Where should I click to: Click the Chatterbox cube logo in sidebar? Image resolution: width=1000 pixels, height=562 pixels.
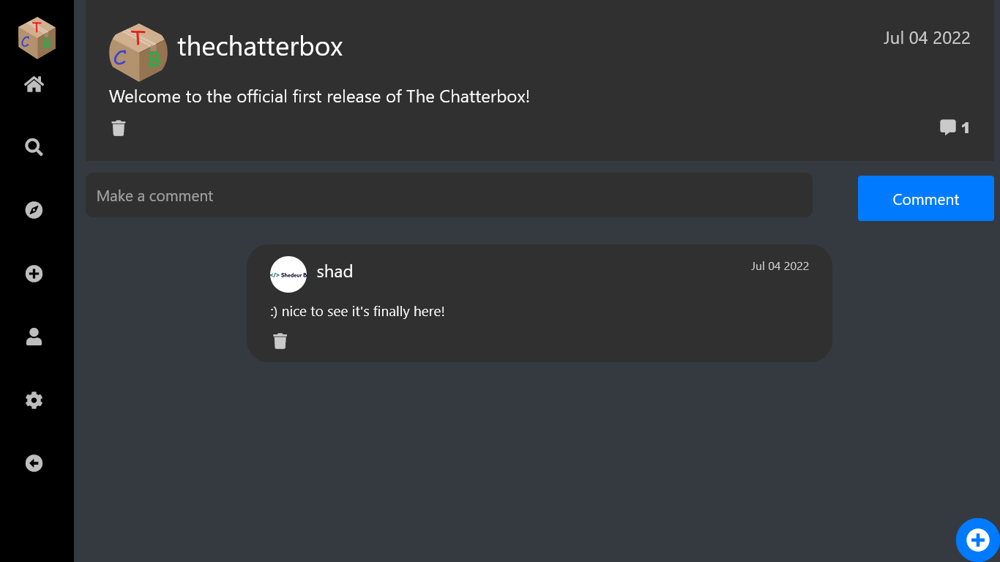pyautogui.click(x=37, y=38)
